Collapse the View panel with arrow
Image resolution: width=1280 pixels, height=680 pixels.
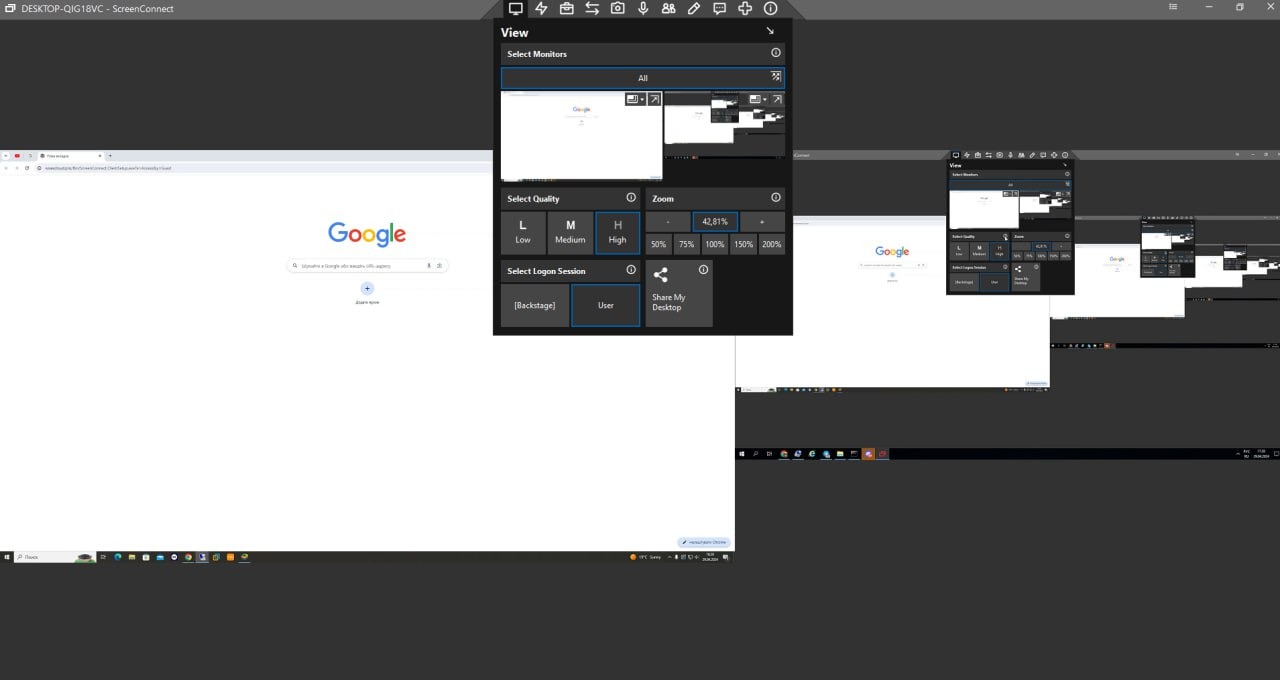point(770,32)
